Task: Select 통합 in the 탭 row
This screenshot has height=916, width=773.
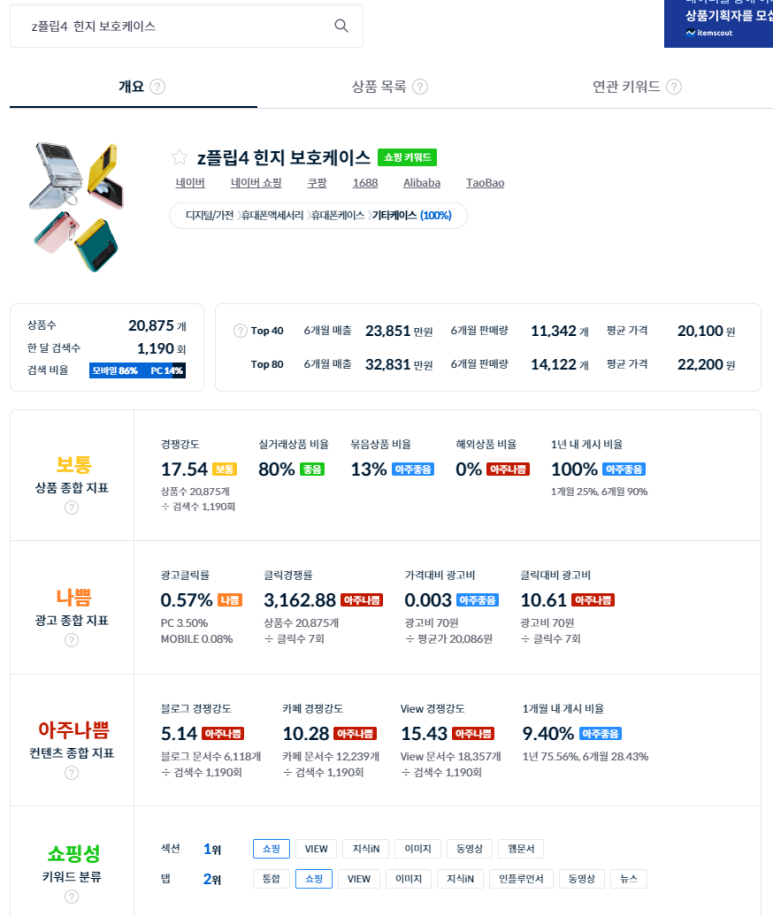Action: [x=271, y=879]
